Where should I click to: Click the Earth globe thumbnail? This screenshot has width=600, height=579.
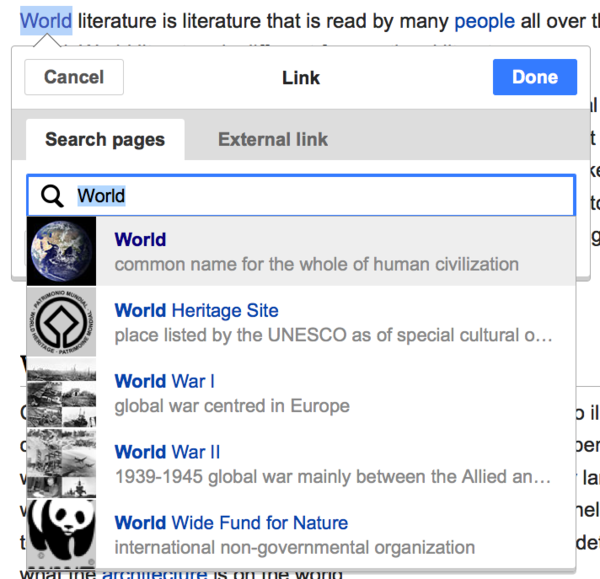coord(62,251)
